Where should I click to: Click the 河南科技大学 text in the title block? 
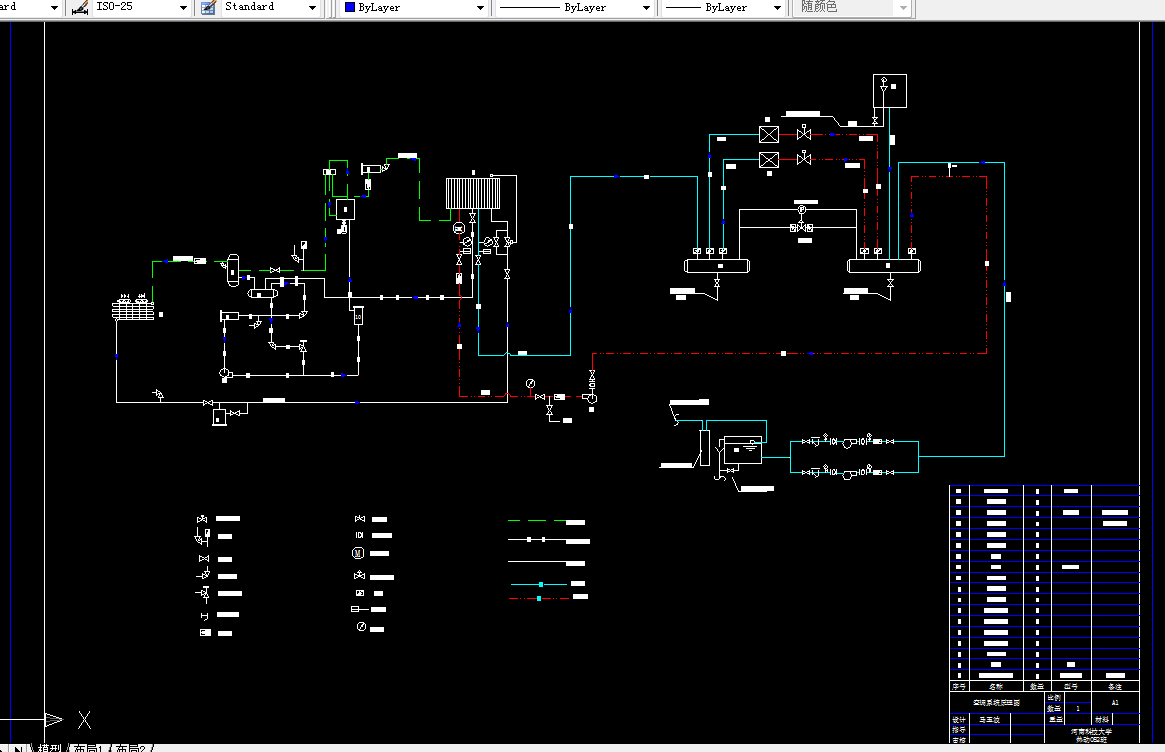point(1091,732)
